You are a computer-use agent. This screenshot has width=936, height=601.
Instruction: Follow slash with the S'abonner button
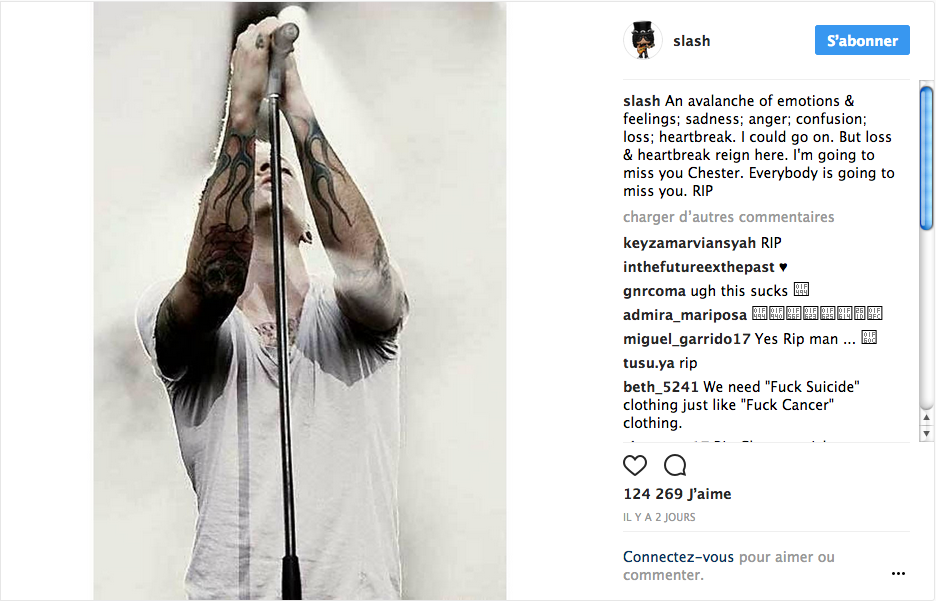[x=862, y=41]
